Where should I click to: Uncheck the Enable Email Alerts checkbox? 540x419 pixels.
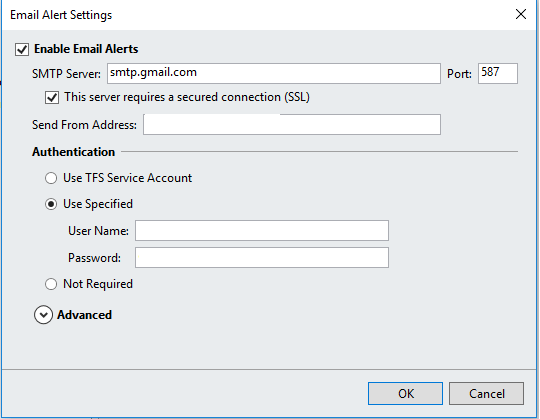coord(22,49)
